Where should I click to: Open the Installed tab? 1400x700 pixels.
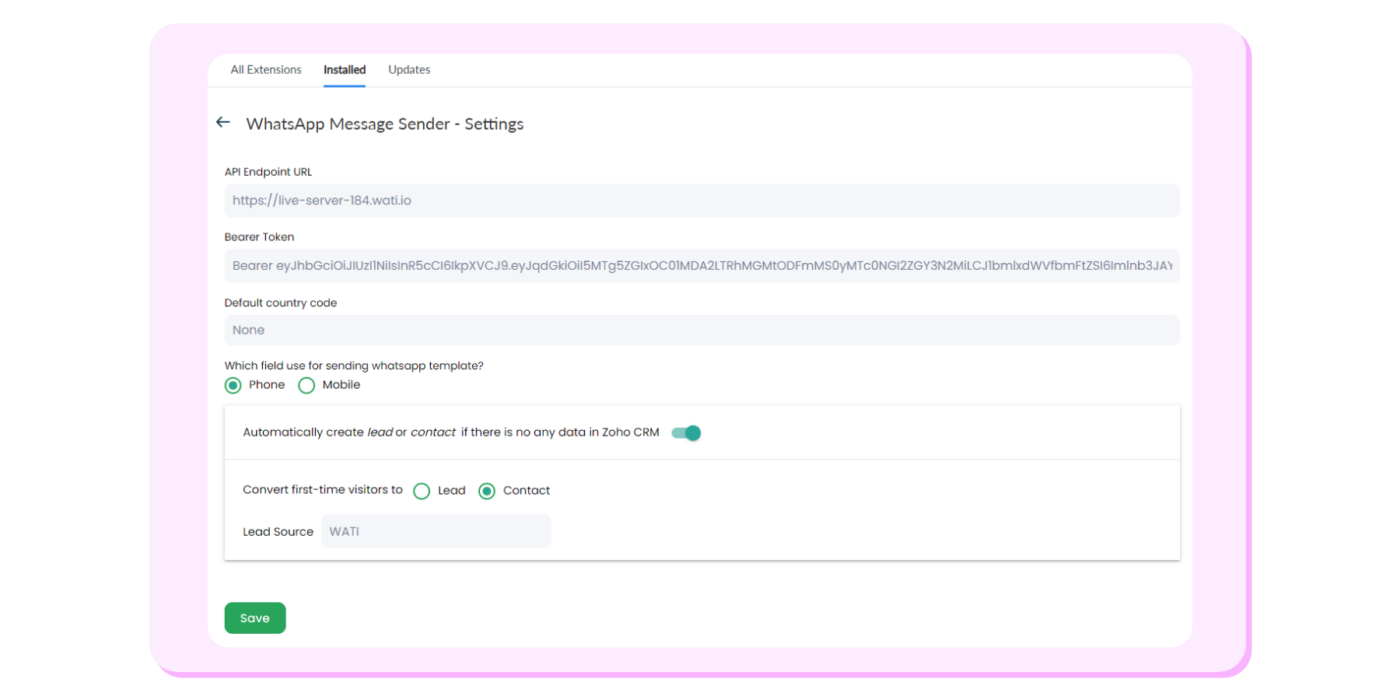[x=344, y=69]
